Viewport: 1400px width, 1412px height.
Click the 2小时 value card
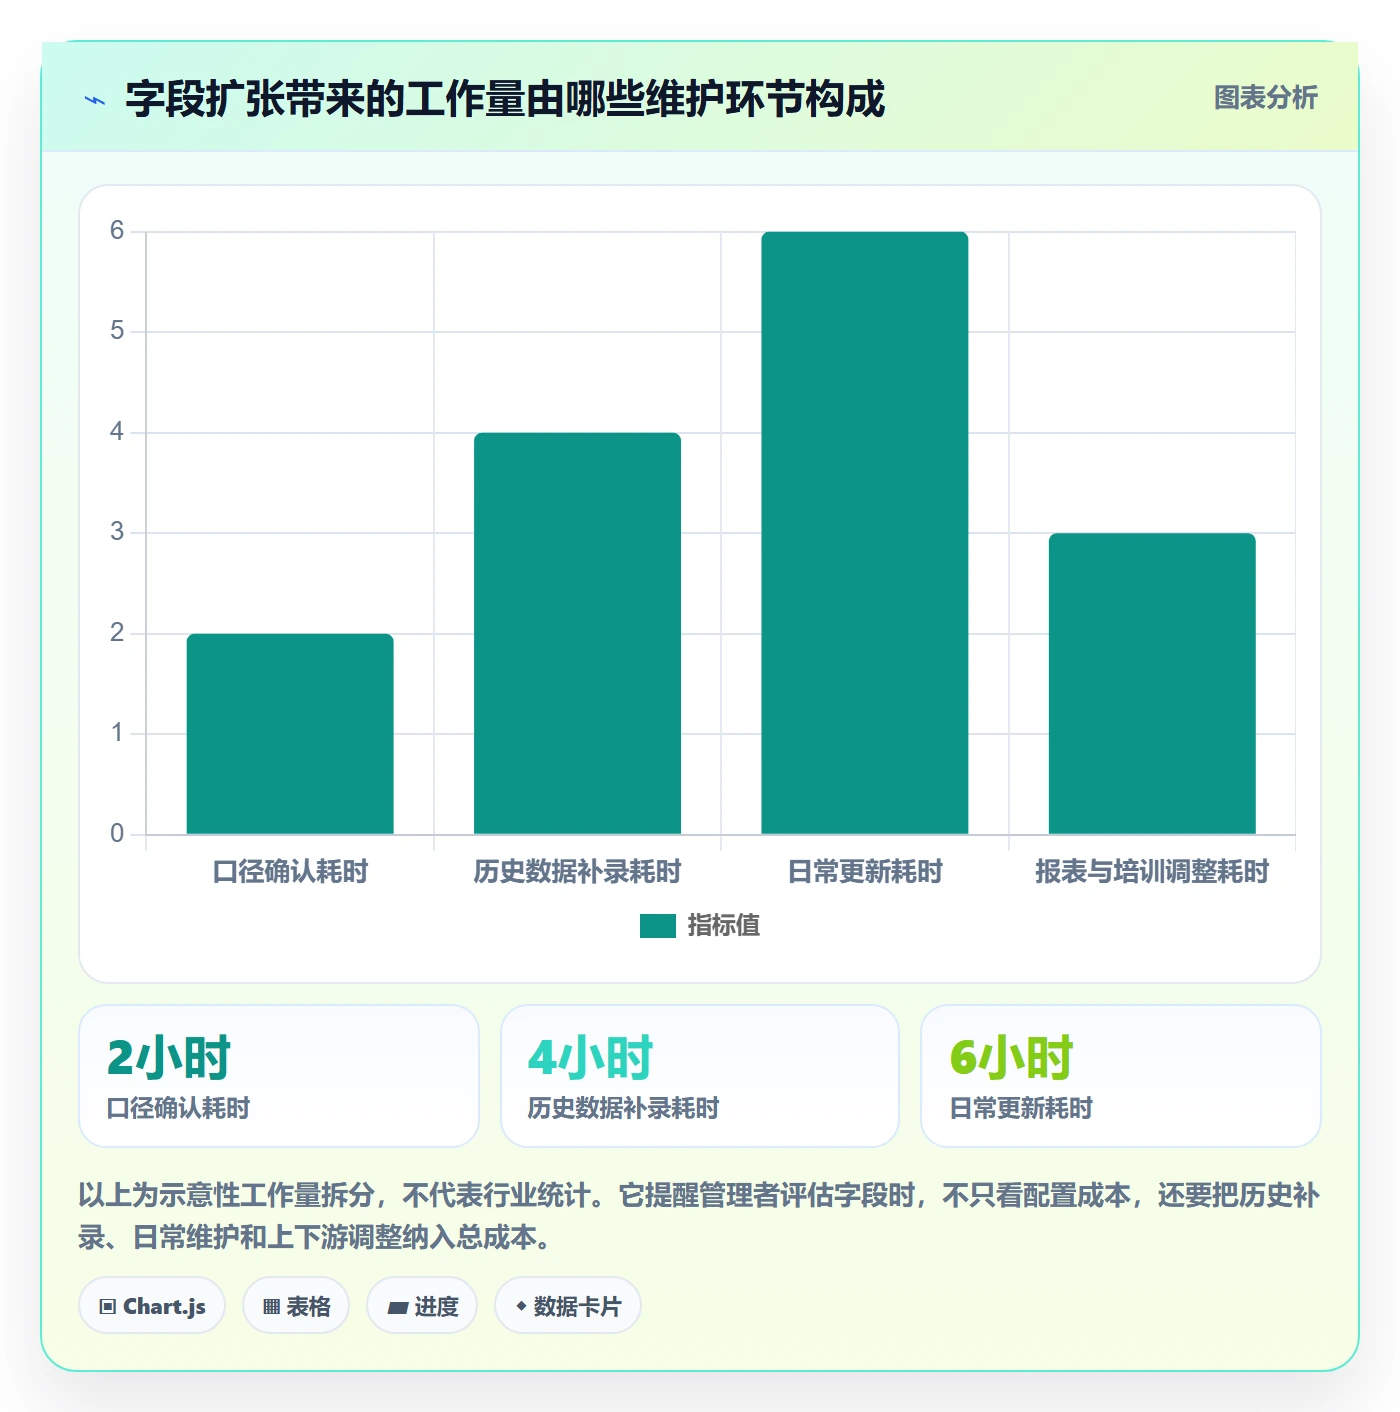[x=279, y=1076]
